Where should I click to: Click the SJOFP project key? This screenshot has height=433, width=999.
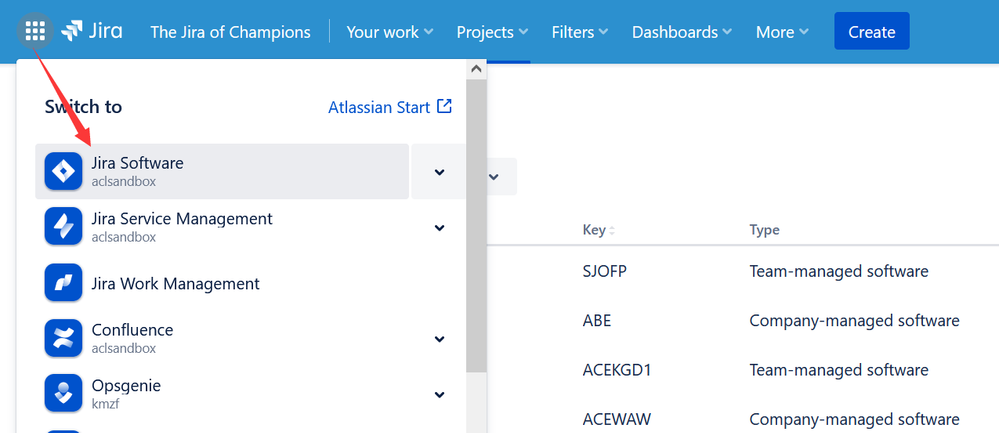click(605, 271)
